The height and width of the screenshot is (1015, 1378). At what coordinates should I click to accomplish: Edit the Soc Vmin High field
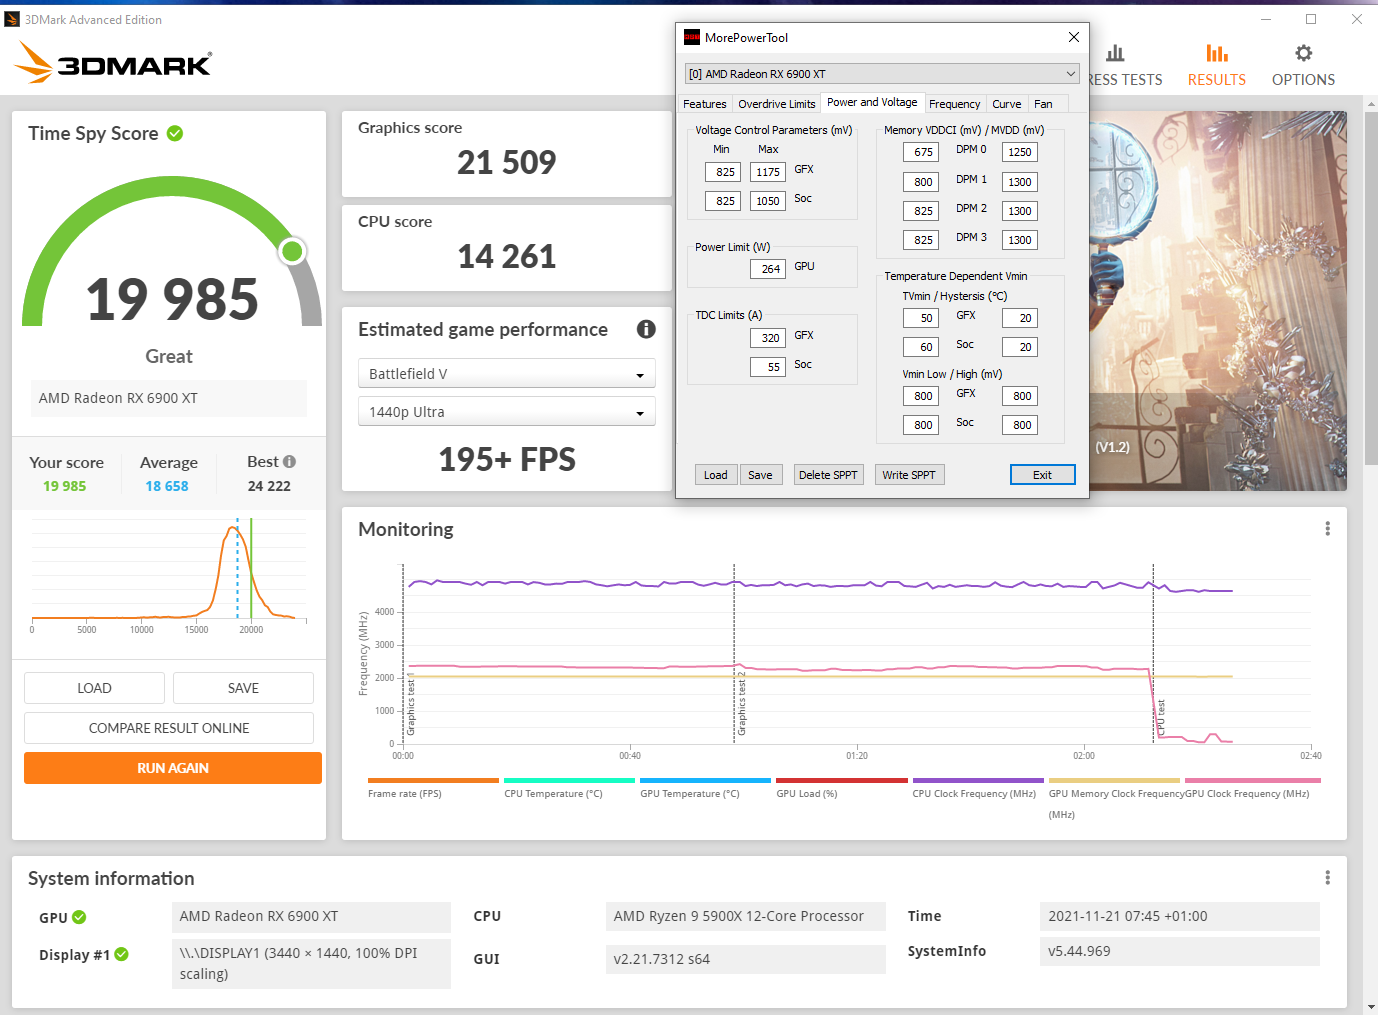pos(1020,425)
